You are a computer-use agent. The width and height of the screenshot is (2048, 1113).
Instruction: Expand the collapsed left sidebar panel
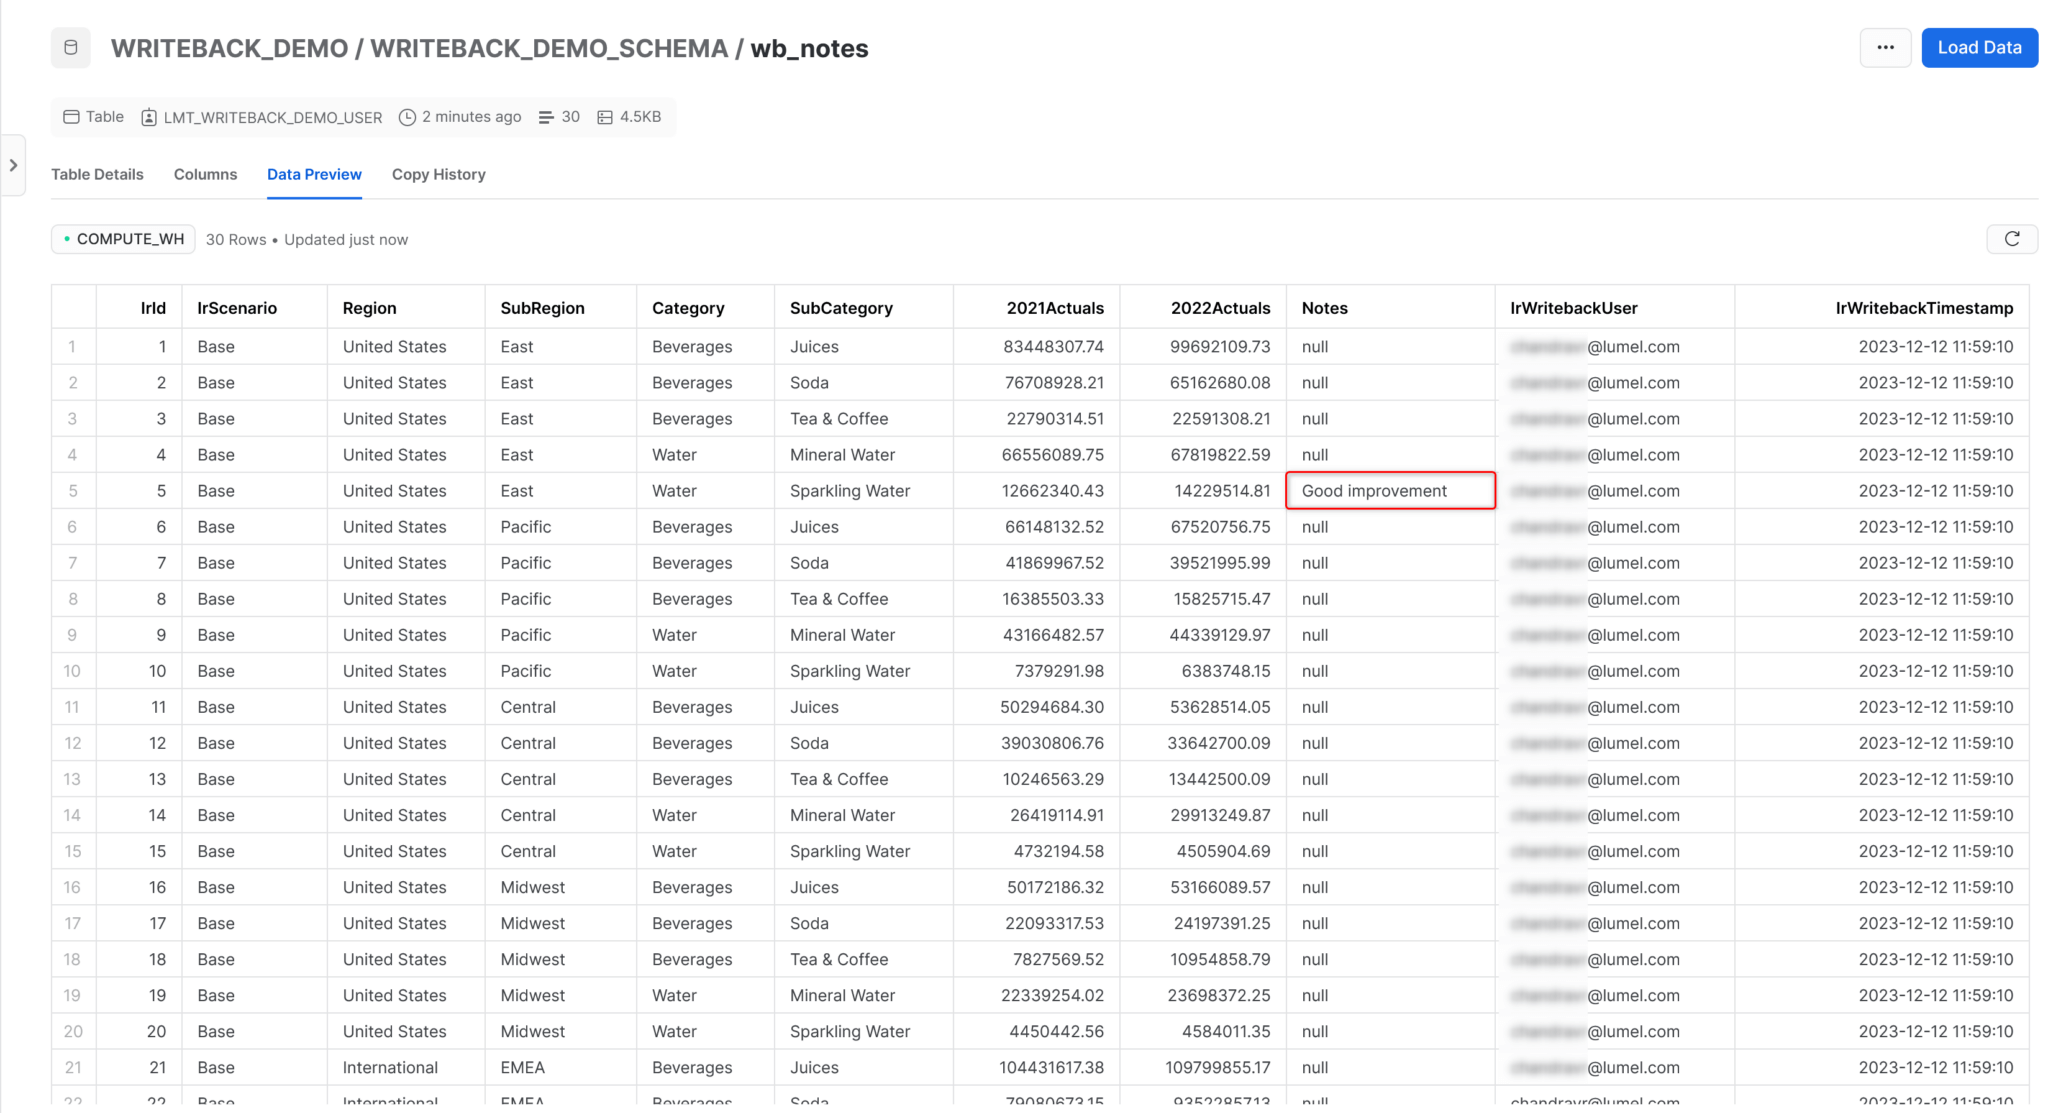tap(14, 164)
